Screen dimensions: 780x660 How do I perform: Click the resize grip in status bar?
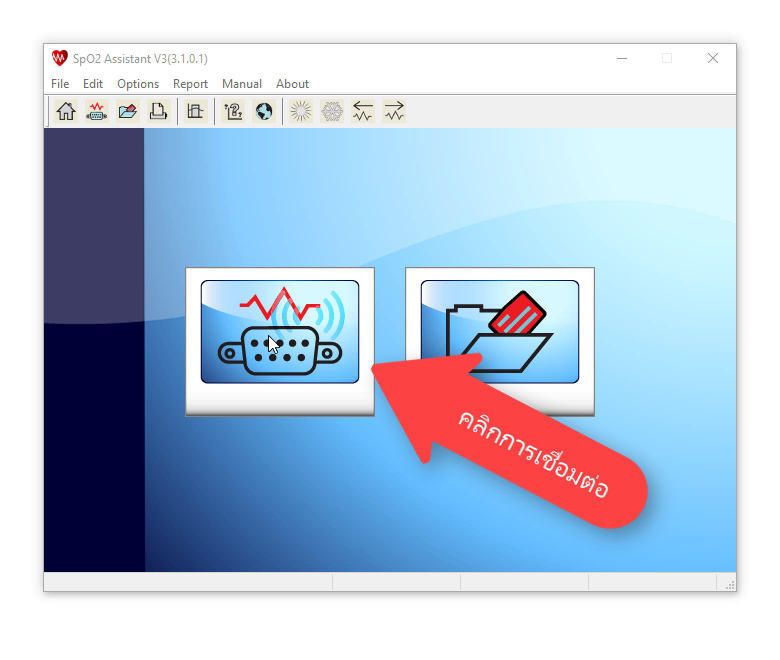point(730,585)
